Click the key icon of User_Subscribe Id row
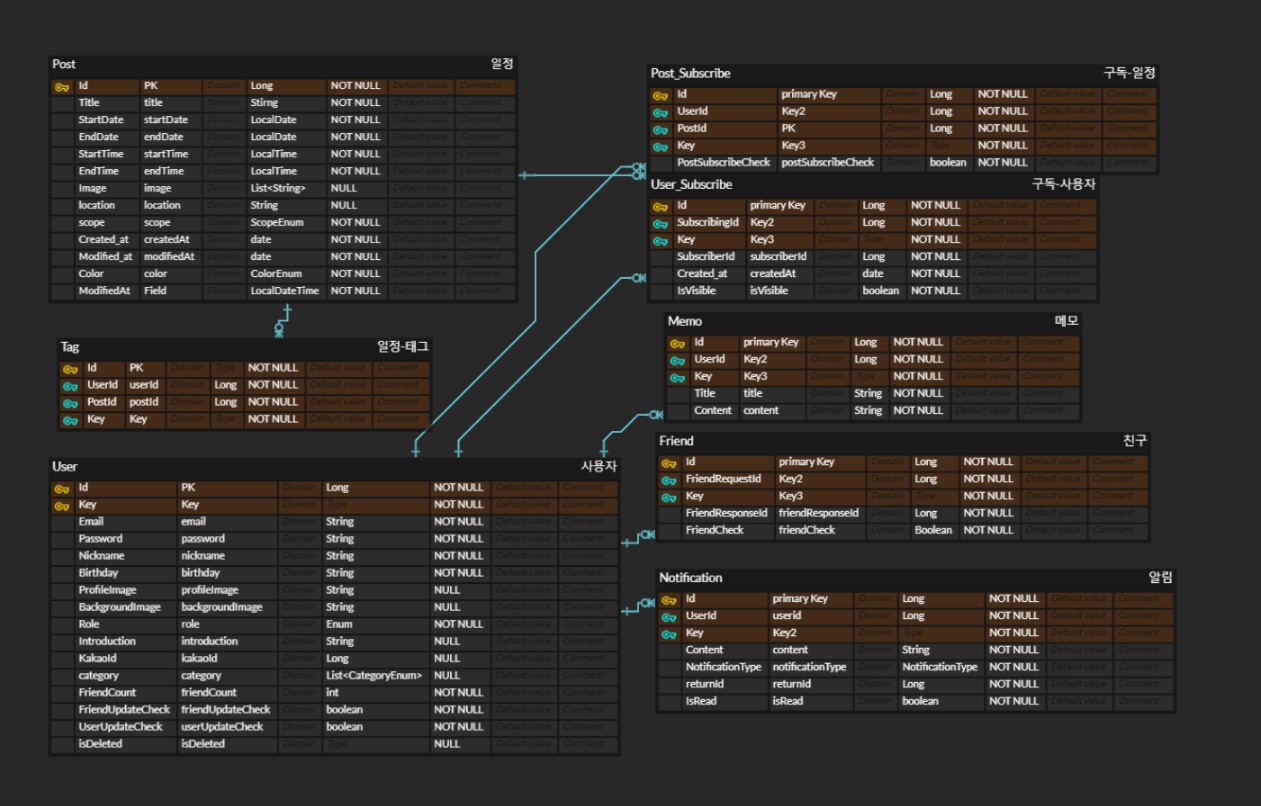The image size is (1261, 806). pyautogui.click(x=660, y=206)
